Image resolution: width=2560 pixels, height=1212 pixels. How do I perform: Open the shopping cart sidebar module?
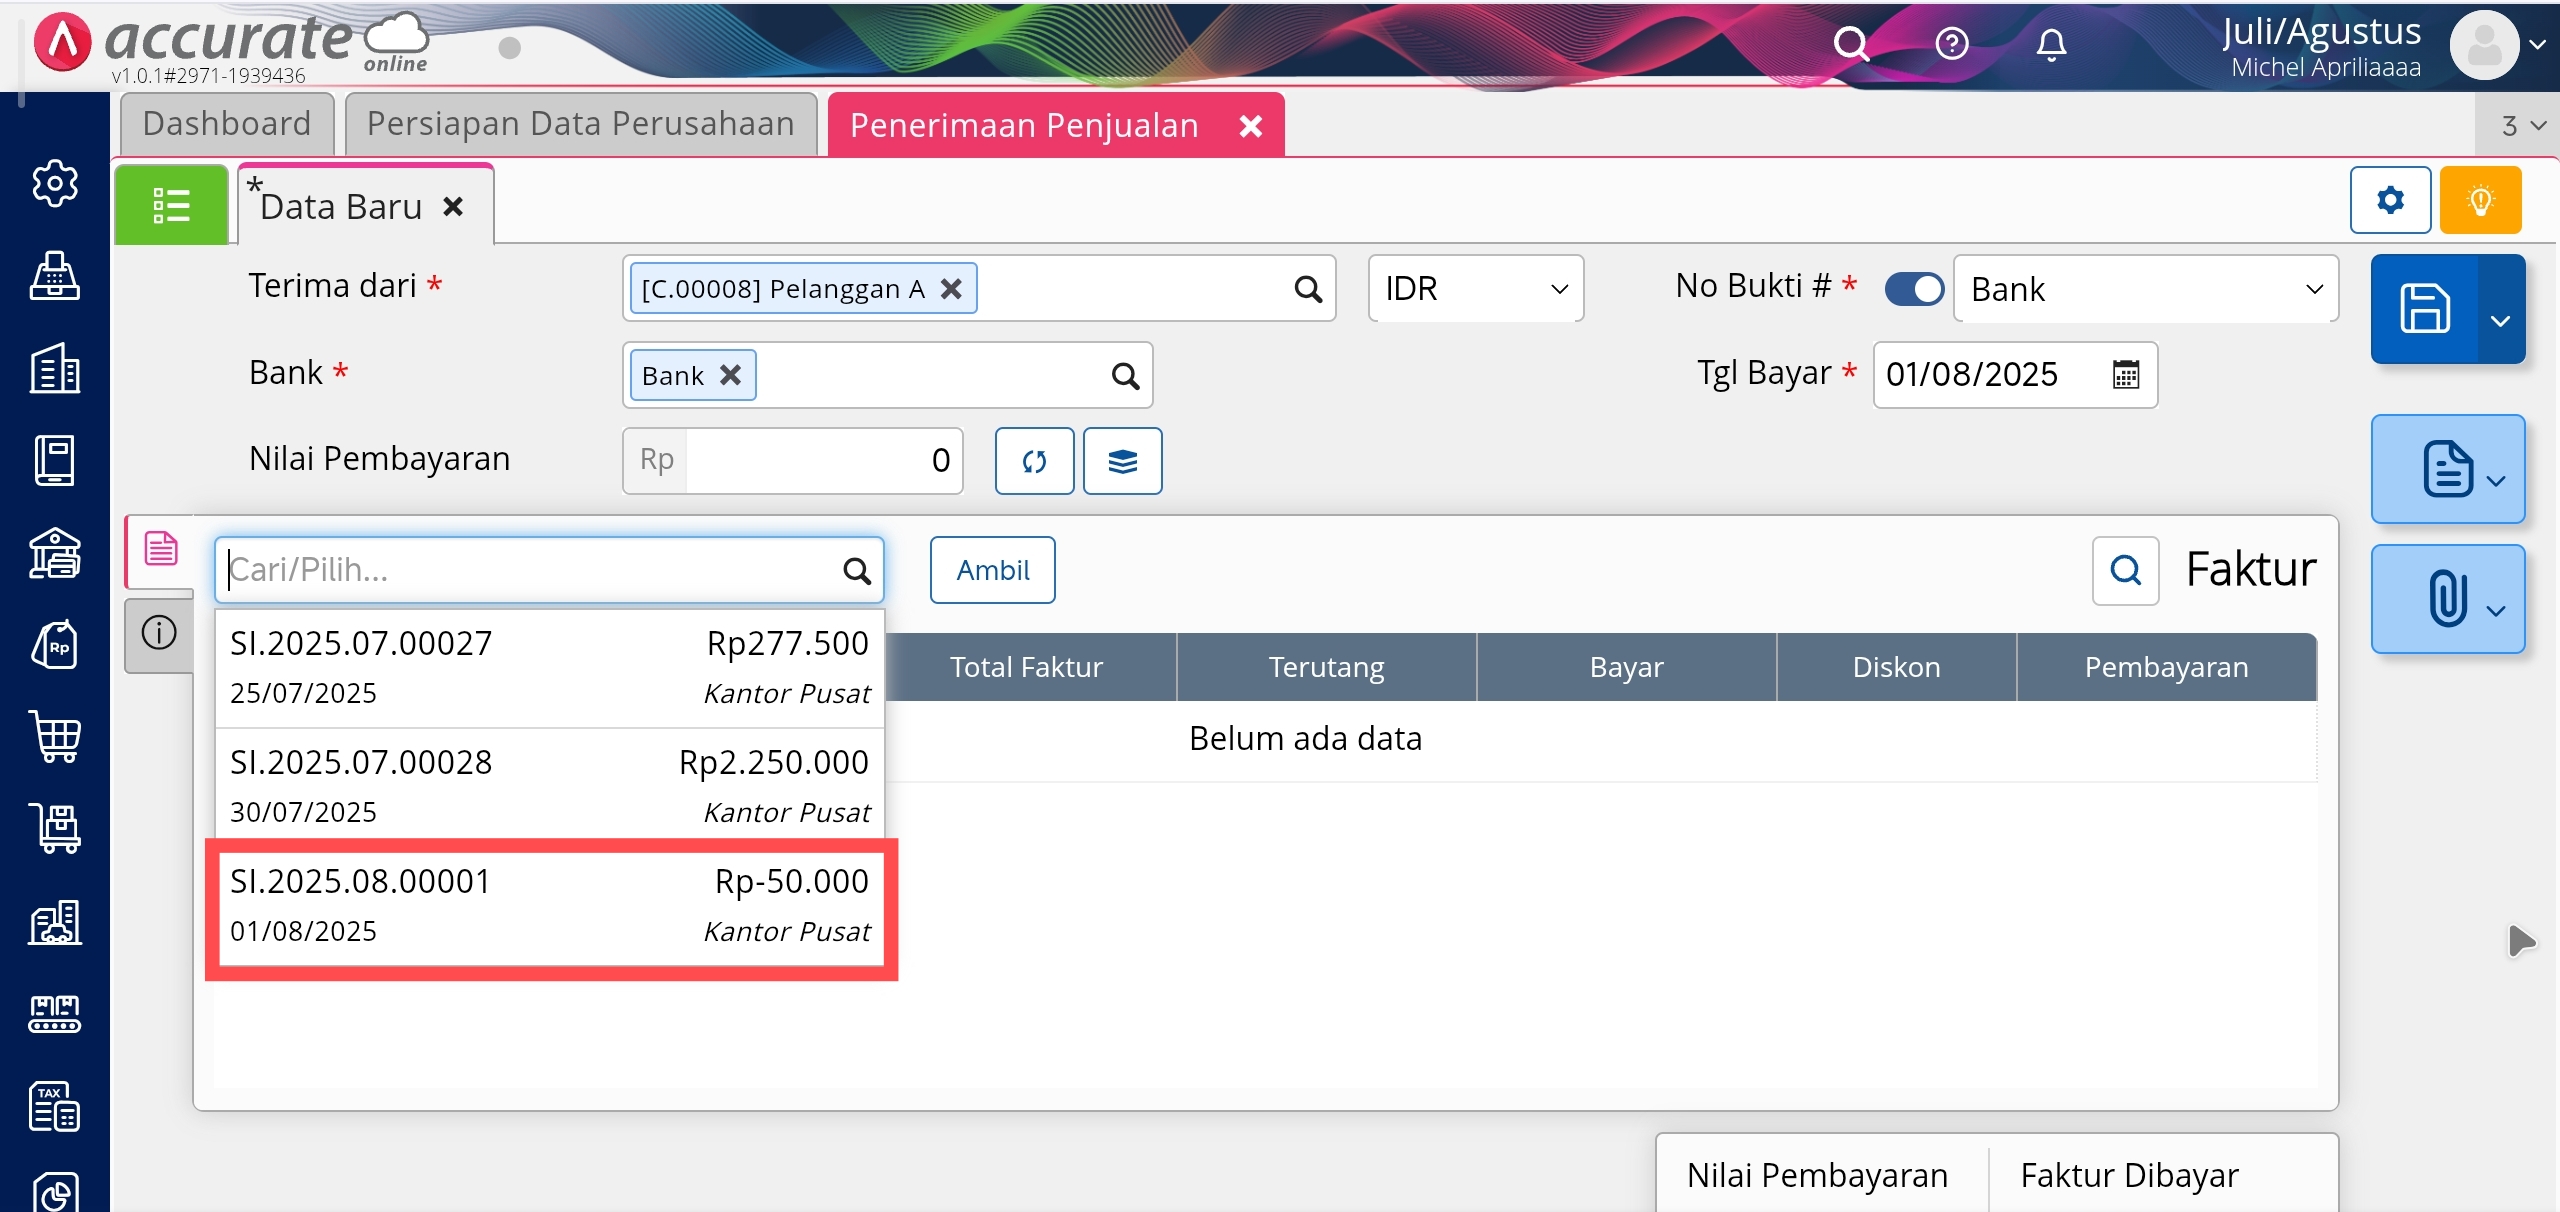click(x=55, y=738)
